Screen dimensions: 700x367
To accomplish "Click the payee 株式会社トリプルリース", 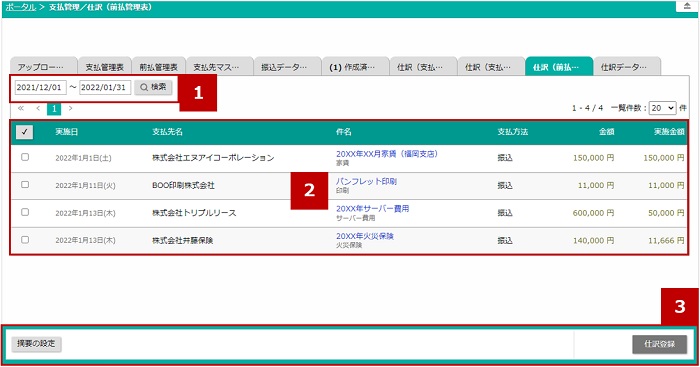I will (x=194, y=213).
